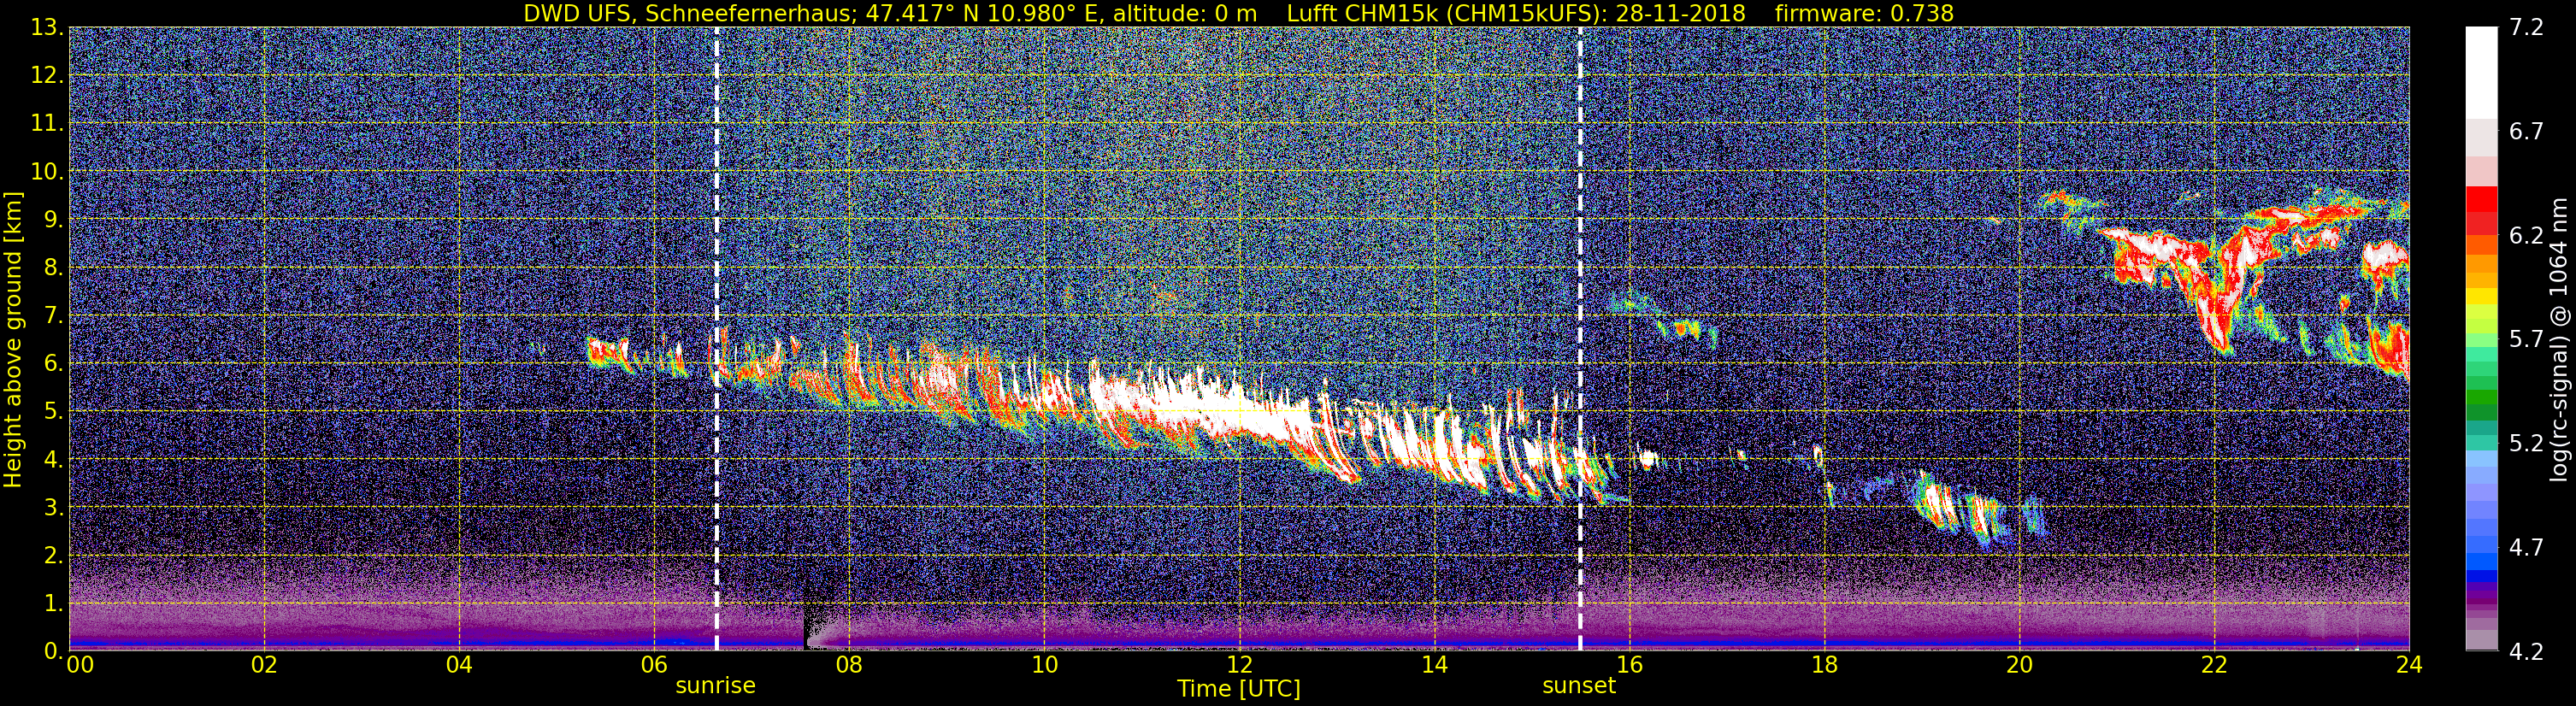
Task: Click the plot title text at top
Action: (x=1238, y=13)
